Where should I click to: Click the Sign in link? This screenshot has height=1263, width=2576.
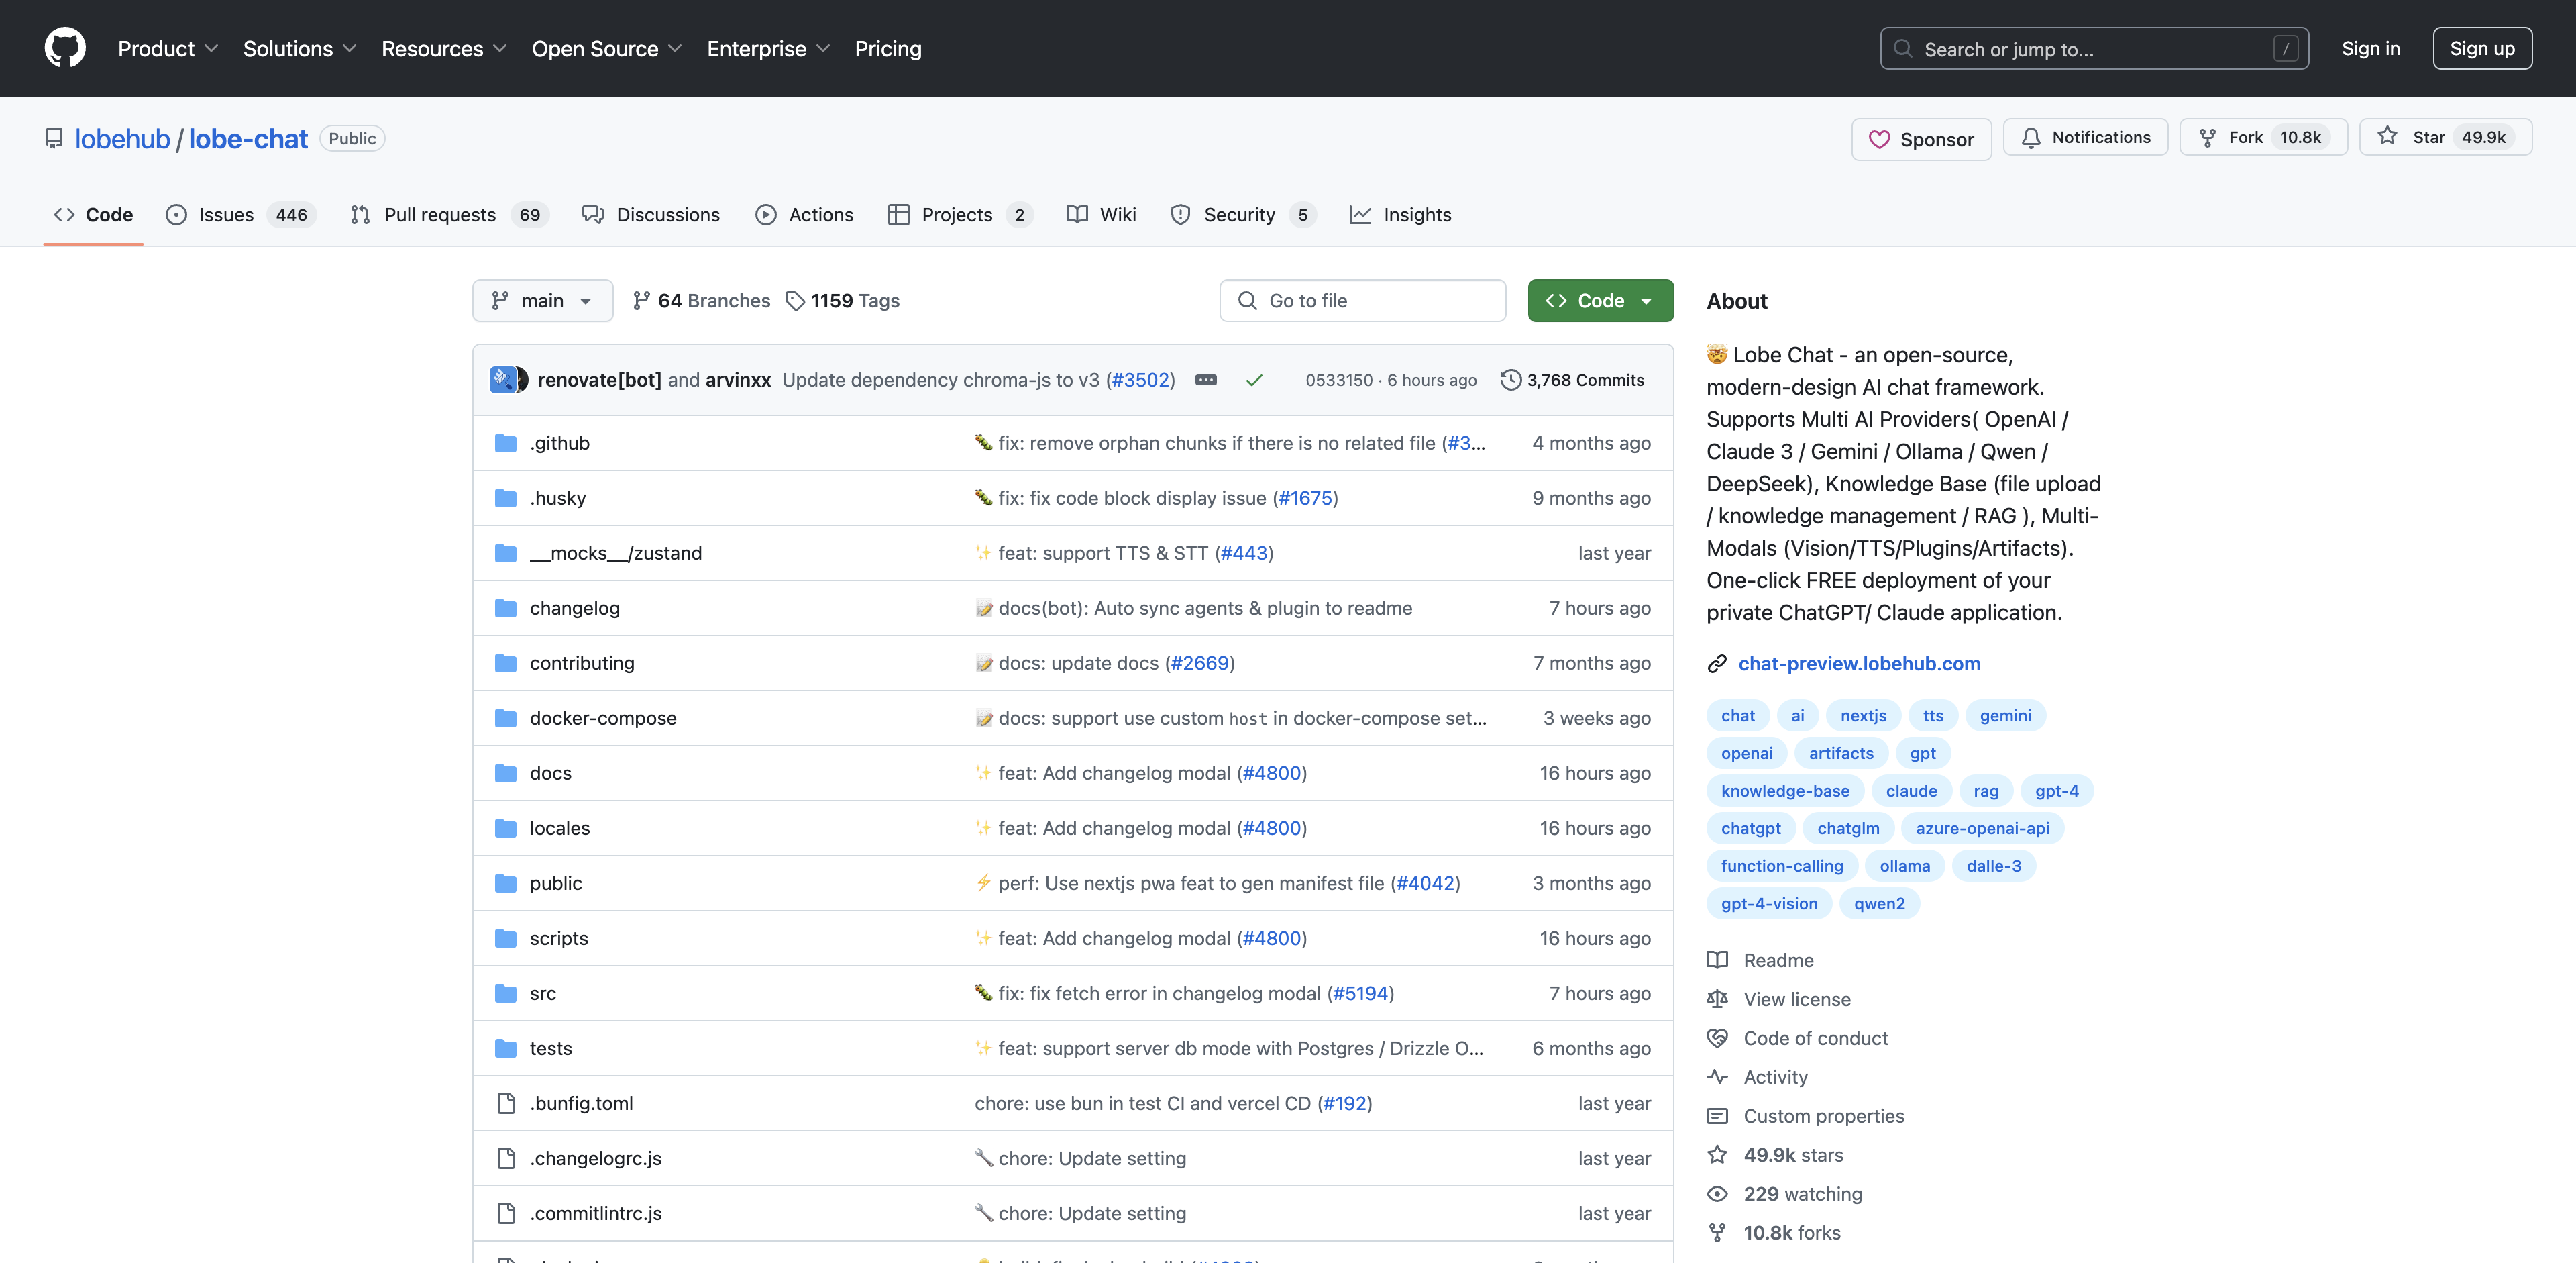click(2370, 48)
